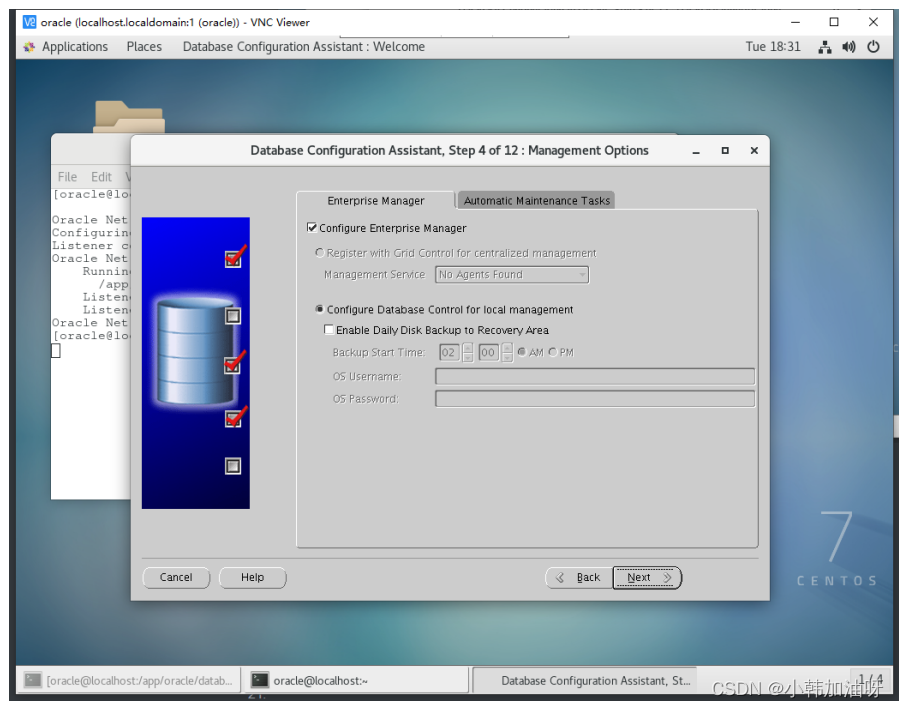
Task: Increase backup start hour spinner
Action: tap(468, 348)
